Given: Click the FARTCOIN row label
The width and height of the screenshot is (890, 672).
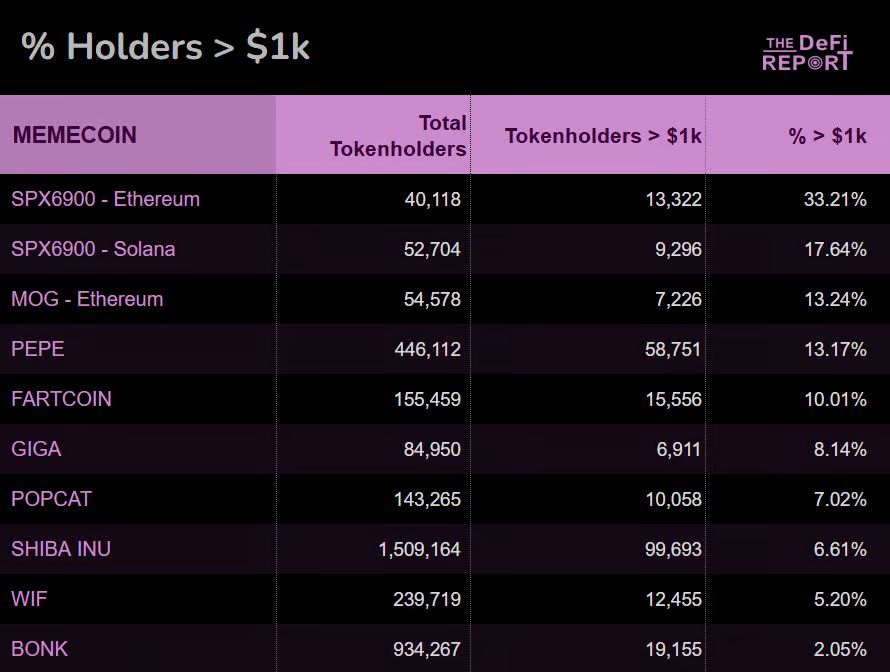Looking at the screenshot, I should tap(61, 399).
